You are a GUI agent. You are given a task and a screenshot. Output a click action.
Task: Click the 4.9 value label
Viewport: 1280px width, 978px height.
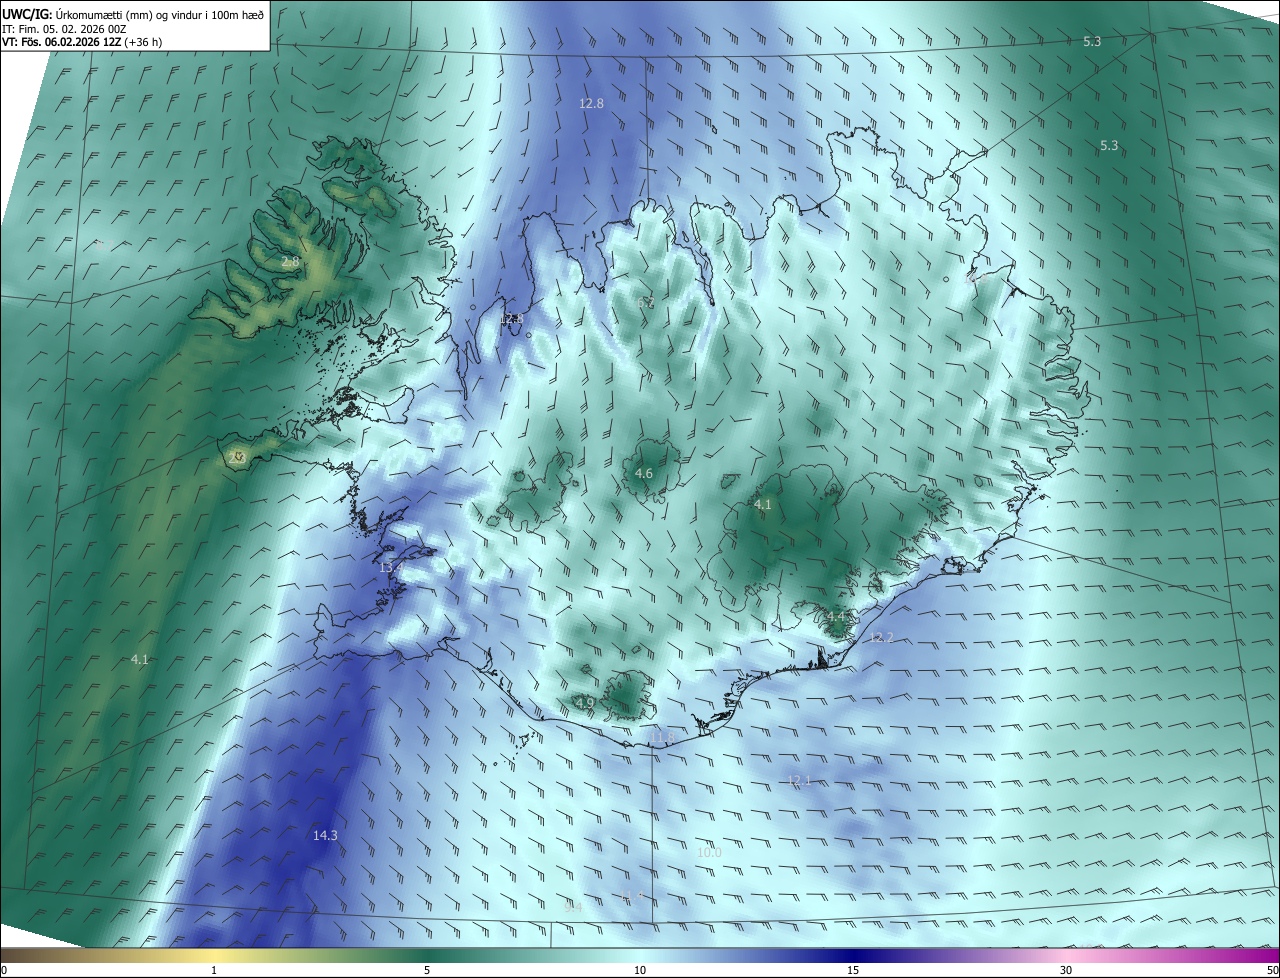coord(585,704)
